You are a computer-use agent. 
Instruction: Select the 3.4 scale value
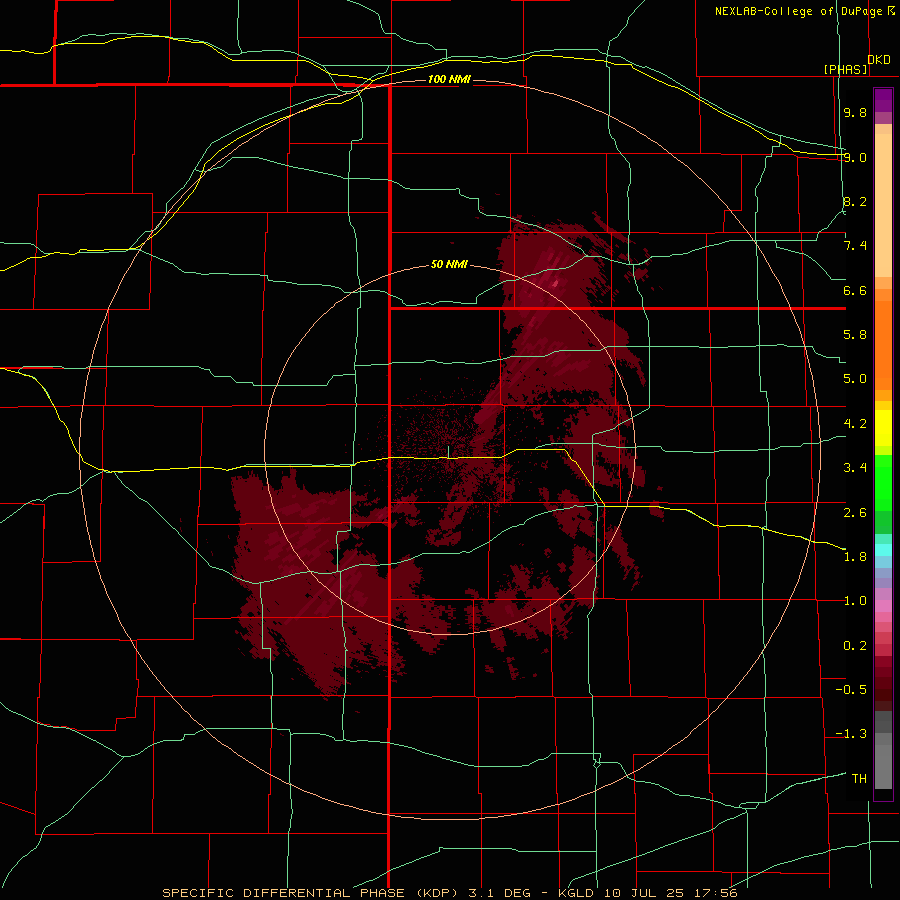[x=855, y=468]
